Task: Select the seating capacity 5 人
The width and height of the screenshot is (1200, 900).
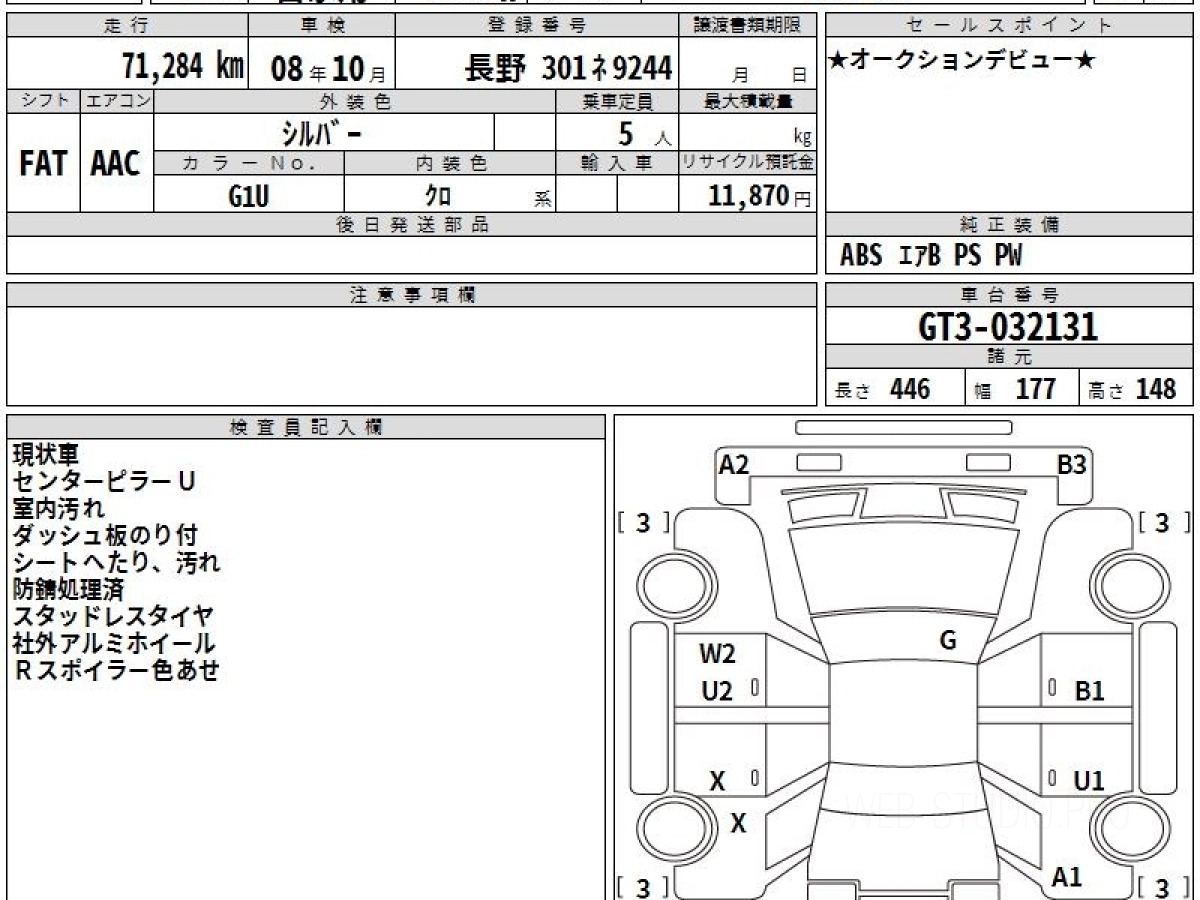Action: coord(643,133)
